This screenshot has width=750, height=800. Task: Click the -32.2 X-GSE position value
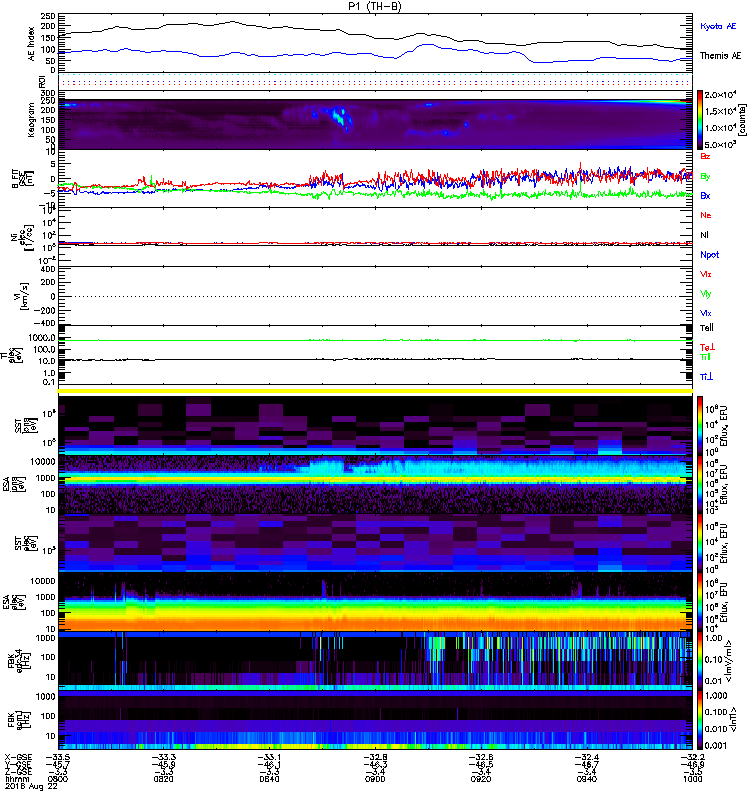pyautogui.click(x=692, y=758)
